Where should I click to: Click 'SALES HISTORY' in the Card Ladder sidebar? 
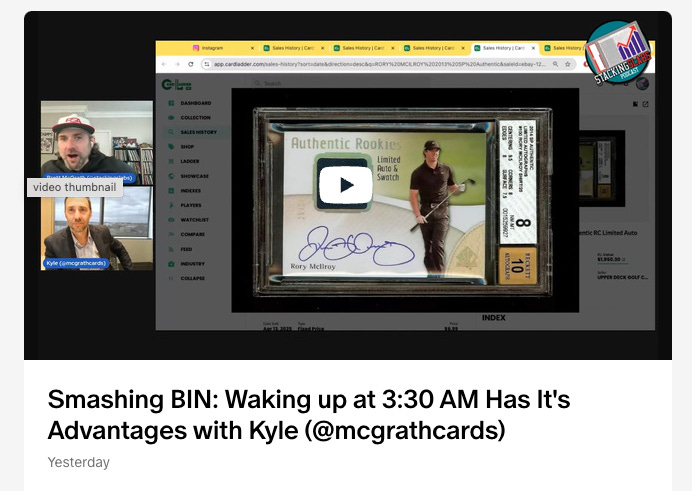[198, 132]
